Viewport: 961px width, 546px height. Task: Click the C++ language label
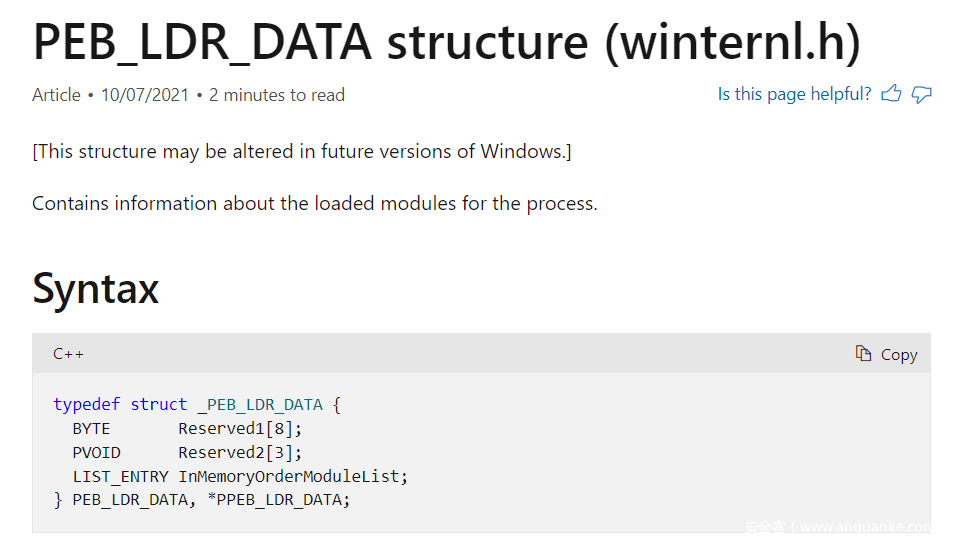pos(68,354)
